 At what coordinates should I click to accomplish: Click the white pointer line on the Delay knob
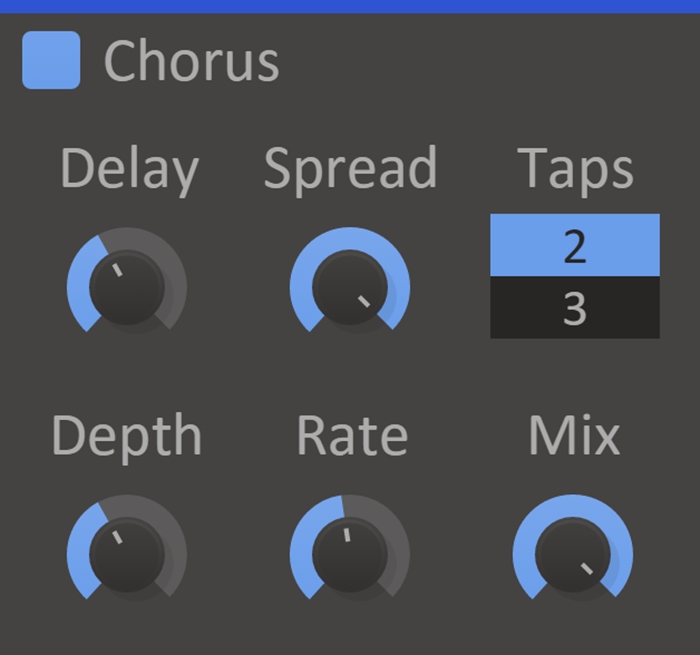click(x=118, y=270)
